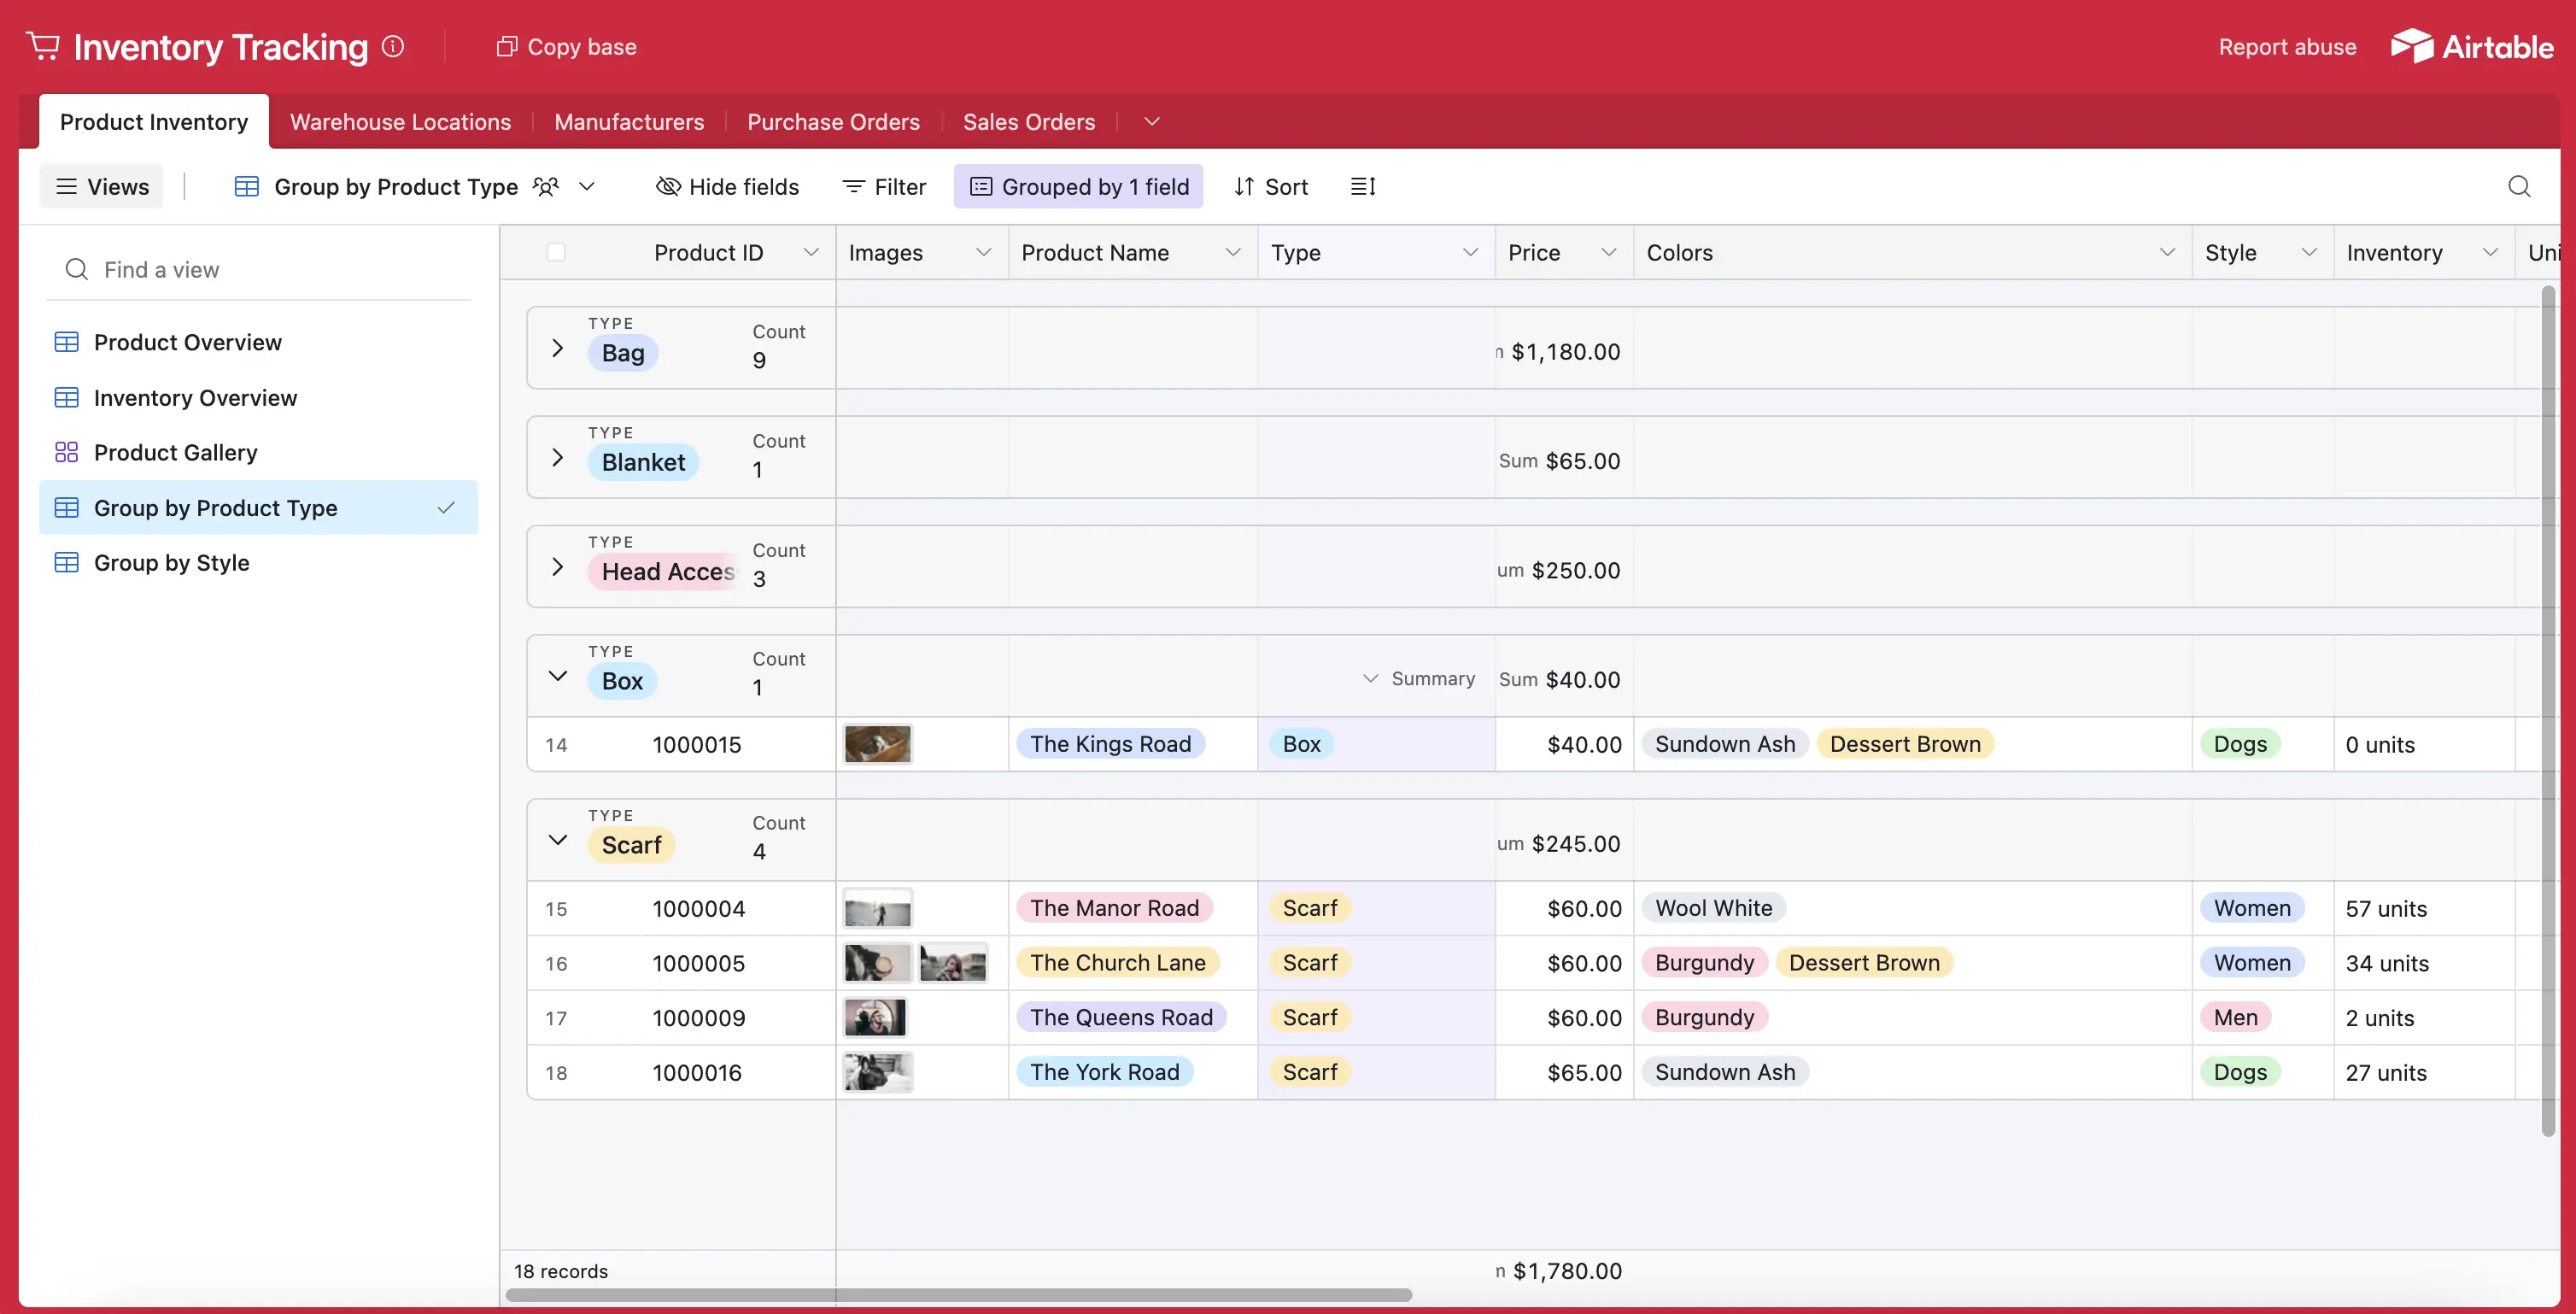Click the Airtable logo
This screenshot has width=2576, height=1314.
point(2472,46)
